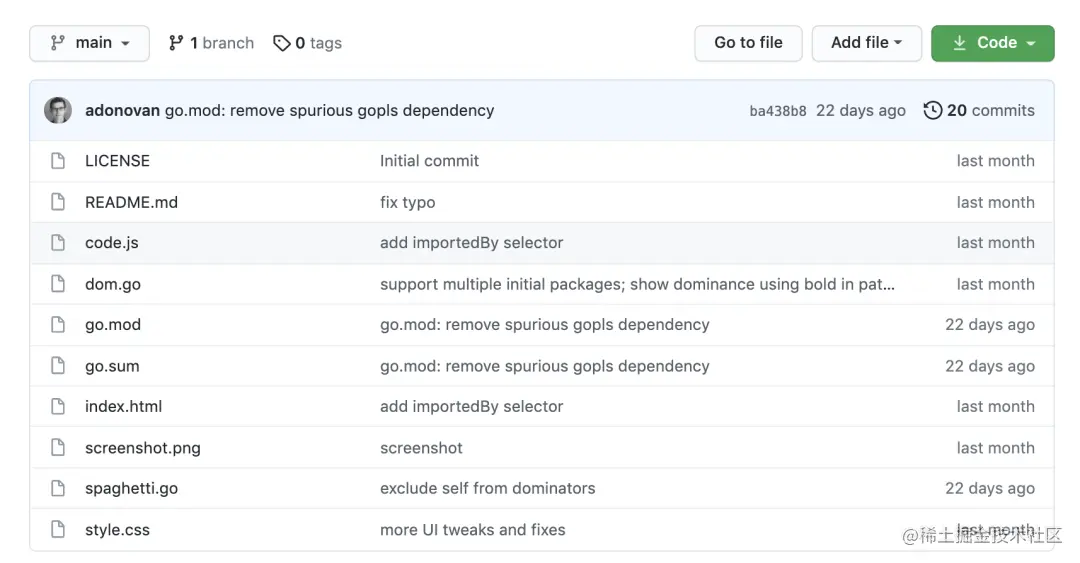Image resolution: width=1080 pixels, height=563 pixels.
Task: Click the file icon next to code.js
Action: pos(58,243)
